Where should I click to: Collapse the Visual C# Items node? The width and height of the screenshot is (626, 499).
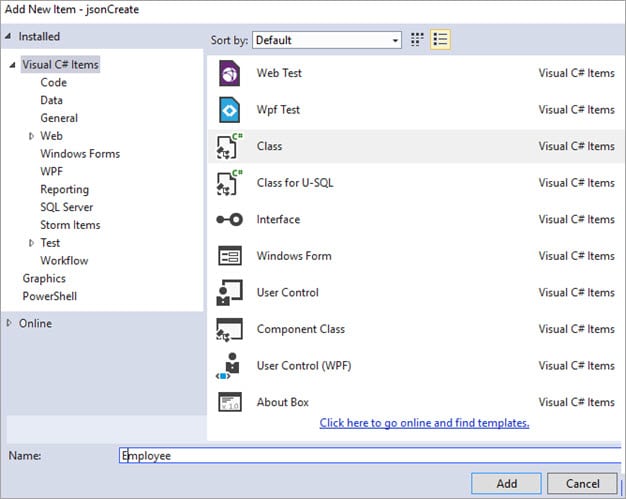[x=13, y=65]
